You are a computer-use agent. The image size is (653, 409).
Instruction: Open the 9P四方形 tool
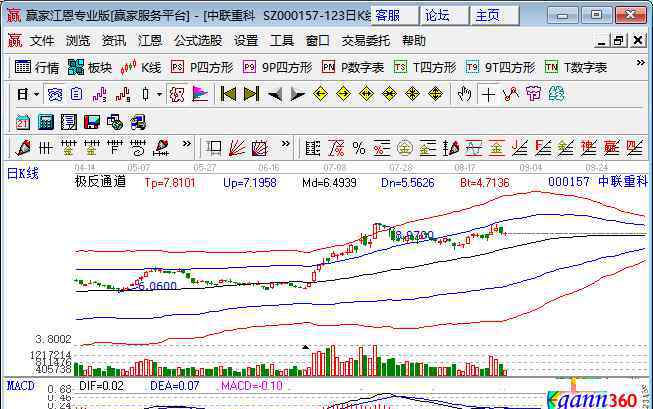pyautogui.click(x=278, y=67)
